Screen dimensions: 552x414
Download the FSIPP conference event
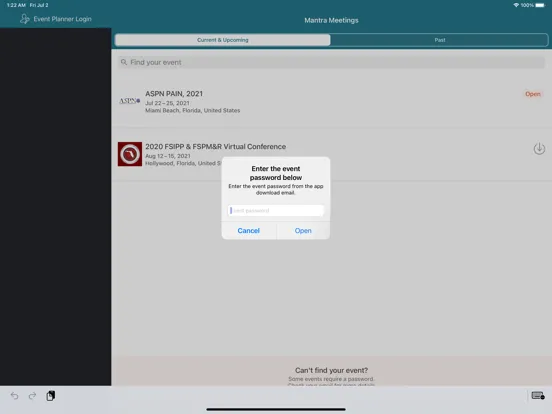(539, 149)
